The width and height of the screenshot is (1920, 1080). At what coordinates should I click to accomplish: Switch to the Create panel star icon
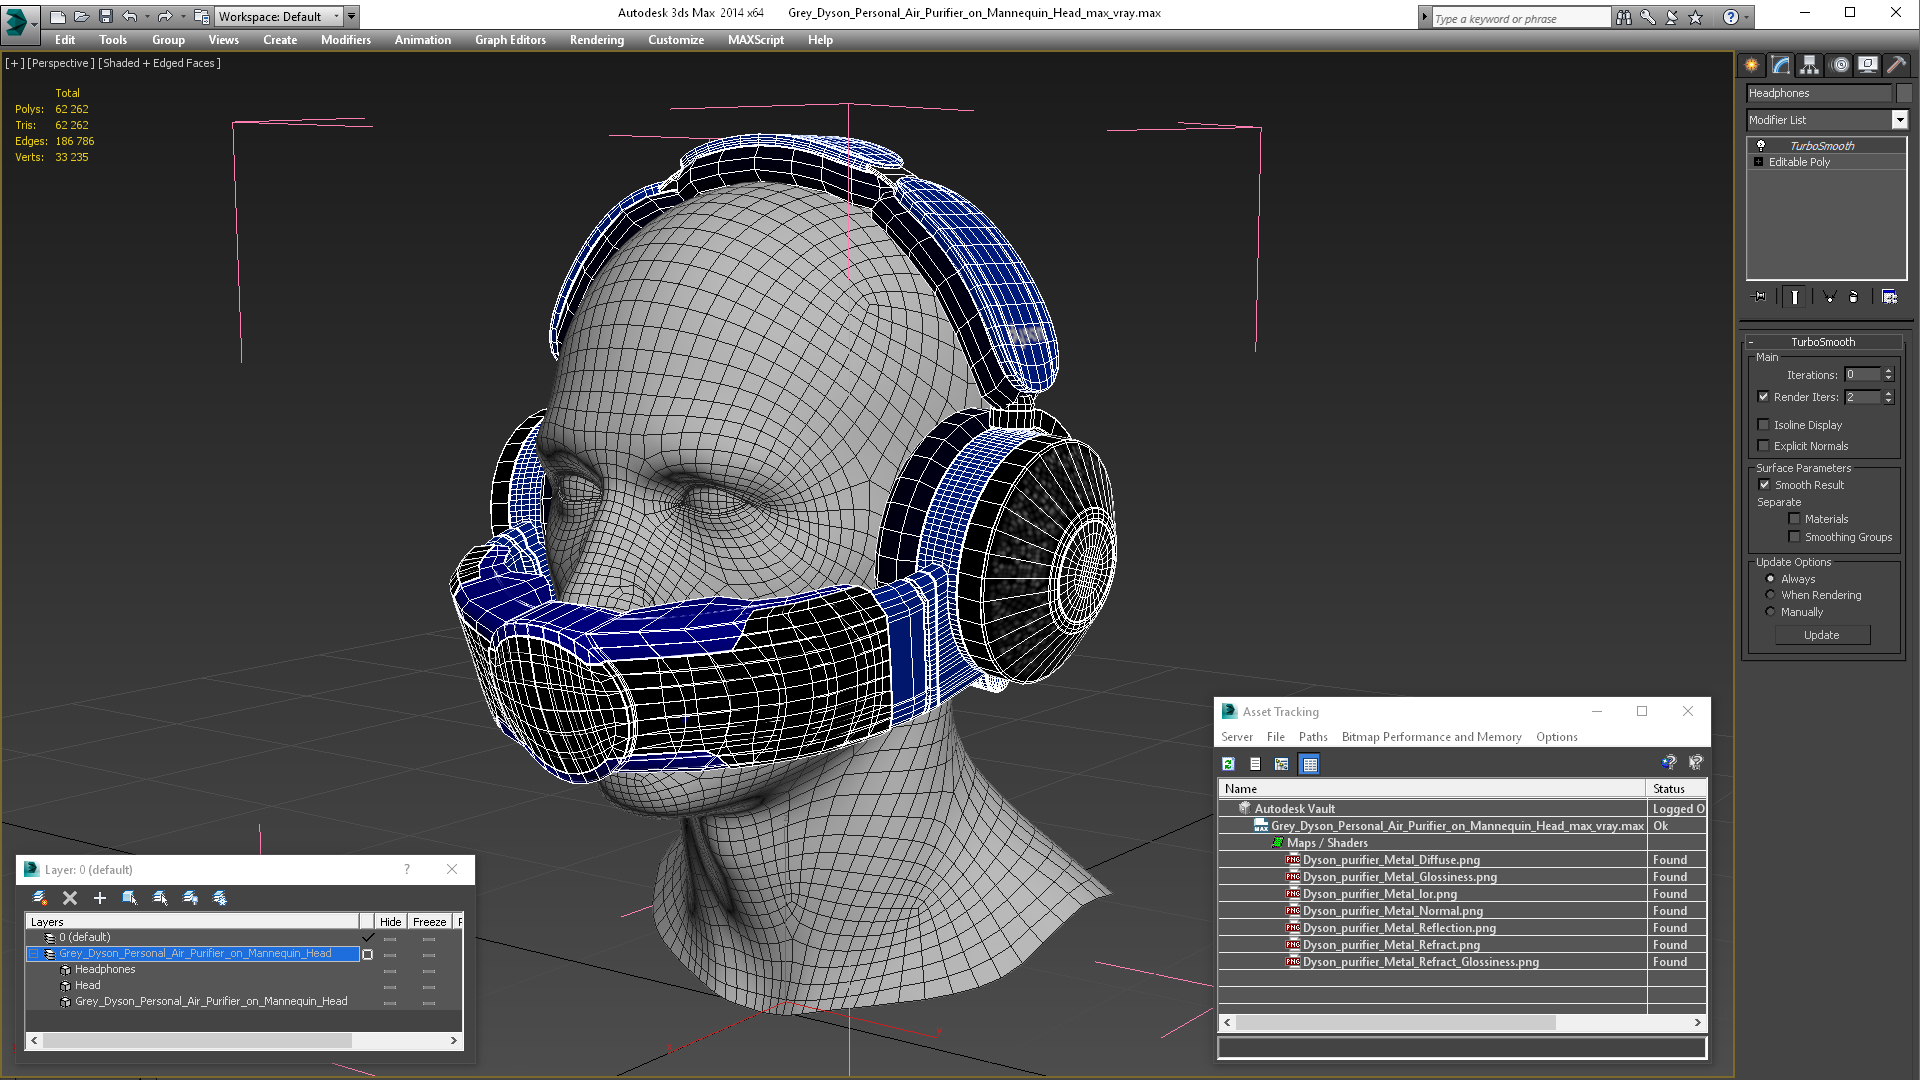[1752, 65]
